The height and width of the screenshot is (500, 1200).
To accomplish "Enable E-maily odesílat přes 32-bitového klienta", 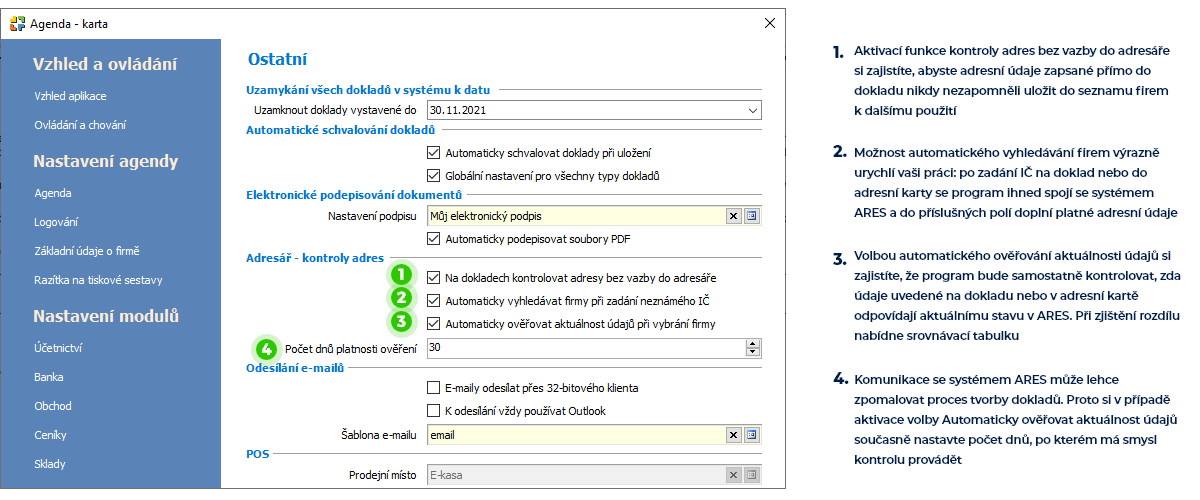I will pyautogui.click(x=433, y=388).
